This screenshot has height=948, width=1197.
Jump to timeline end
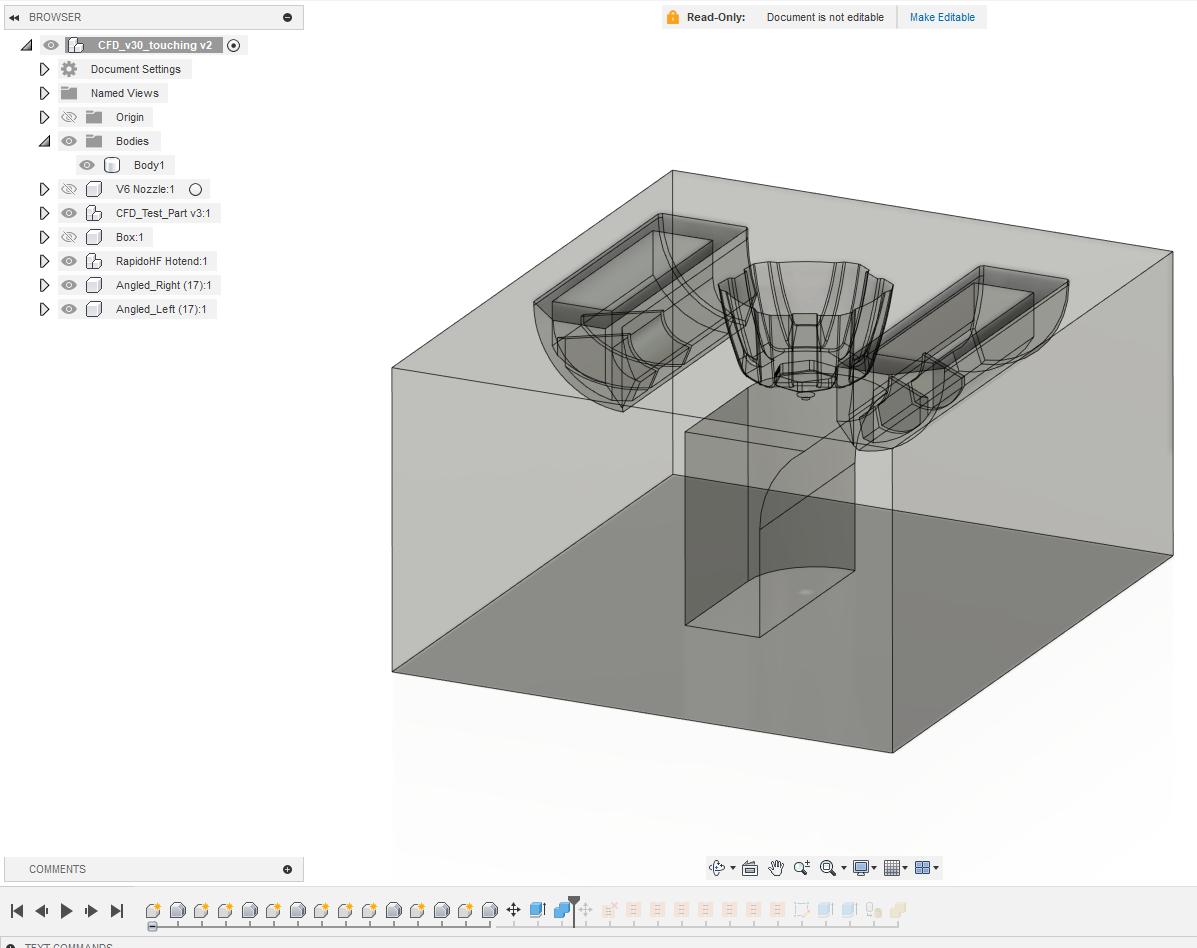point(117,911)
